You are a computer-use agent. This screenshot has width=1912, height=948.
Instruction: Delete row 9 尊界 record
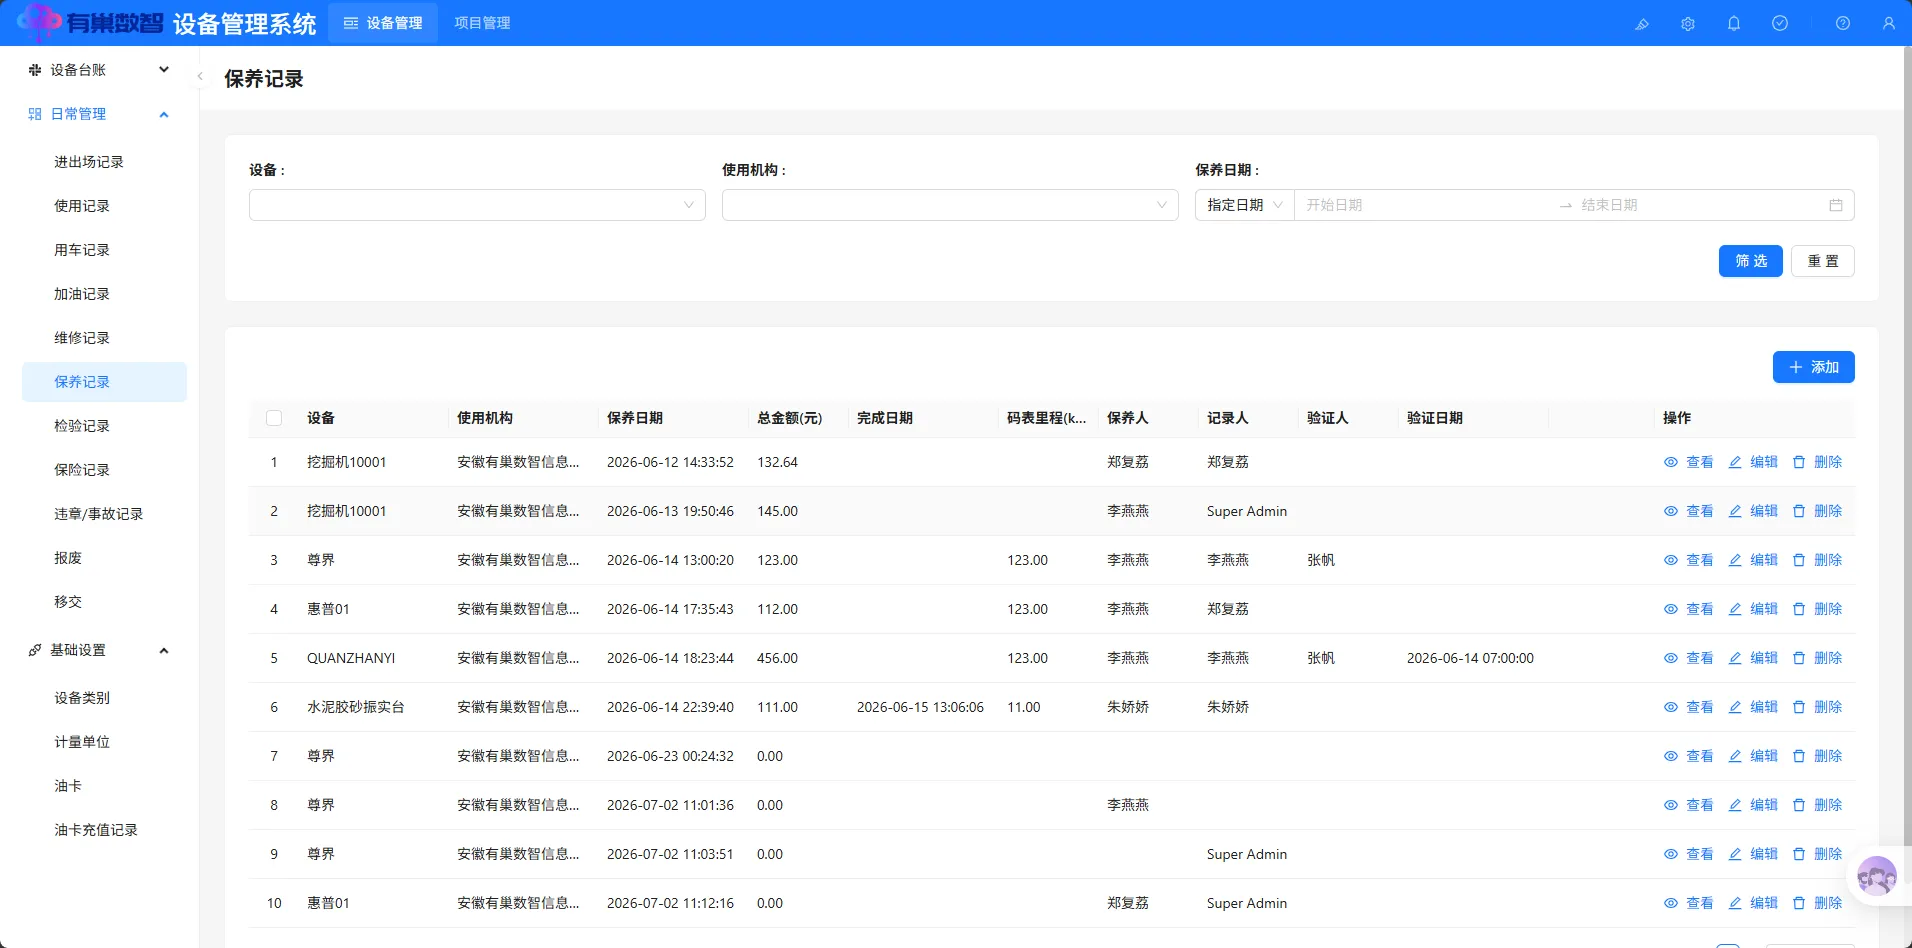(x=1817, y=854)
